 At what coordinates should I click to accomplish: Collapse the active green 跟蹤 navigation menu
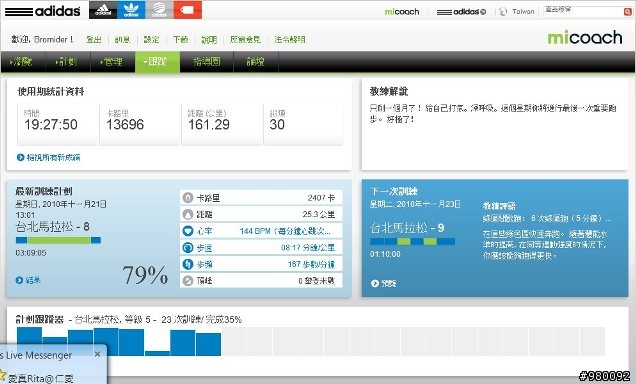coord(157,62)
